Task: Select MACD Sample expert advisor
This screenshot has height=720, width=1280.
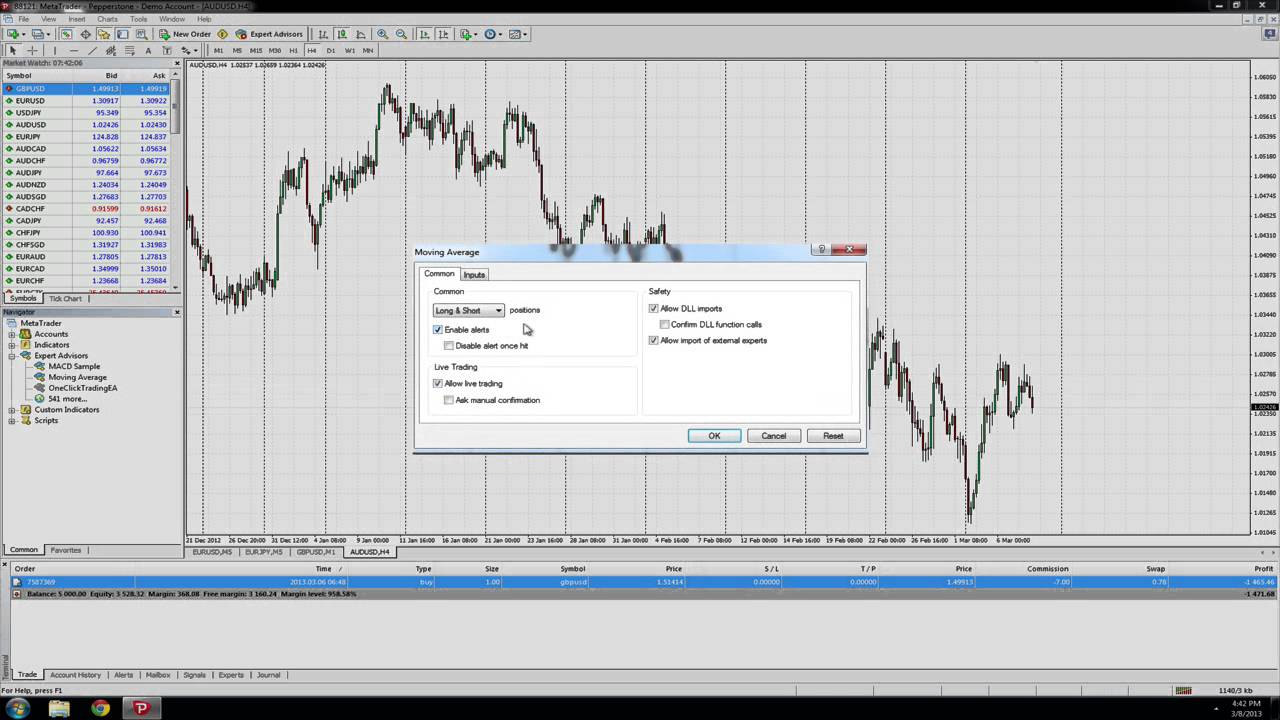Action: pyautogui.click(x=74, y=367)
